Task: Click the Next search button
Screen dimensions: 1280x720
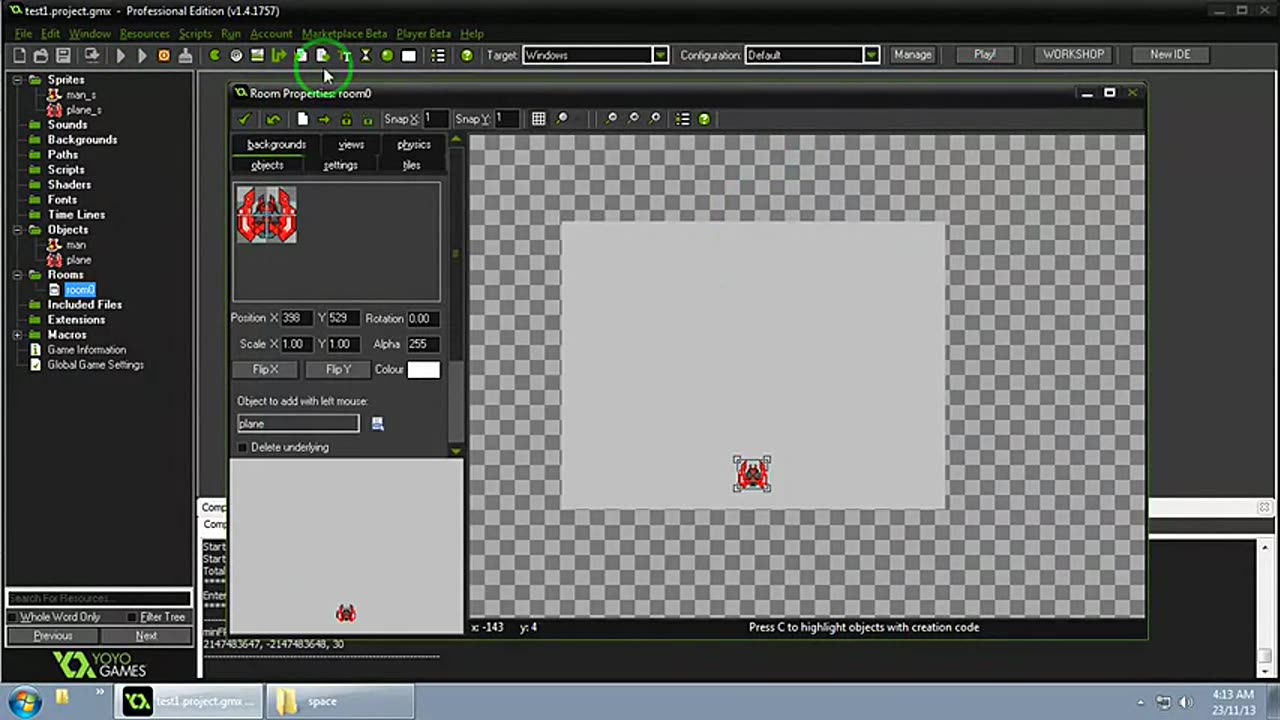Action: (x=146, y=636)
